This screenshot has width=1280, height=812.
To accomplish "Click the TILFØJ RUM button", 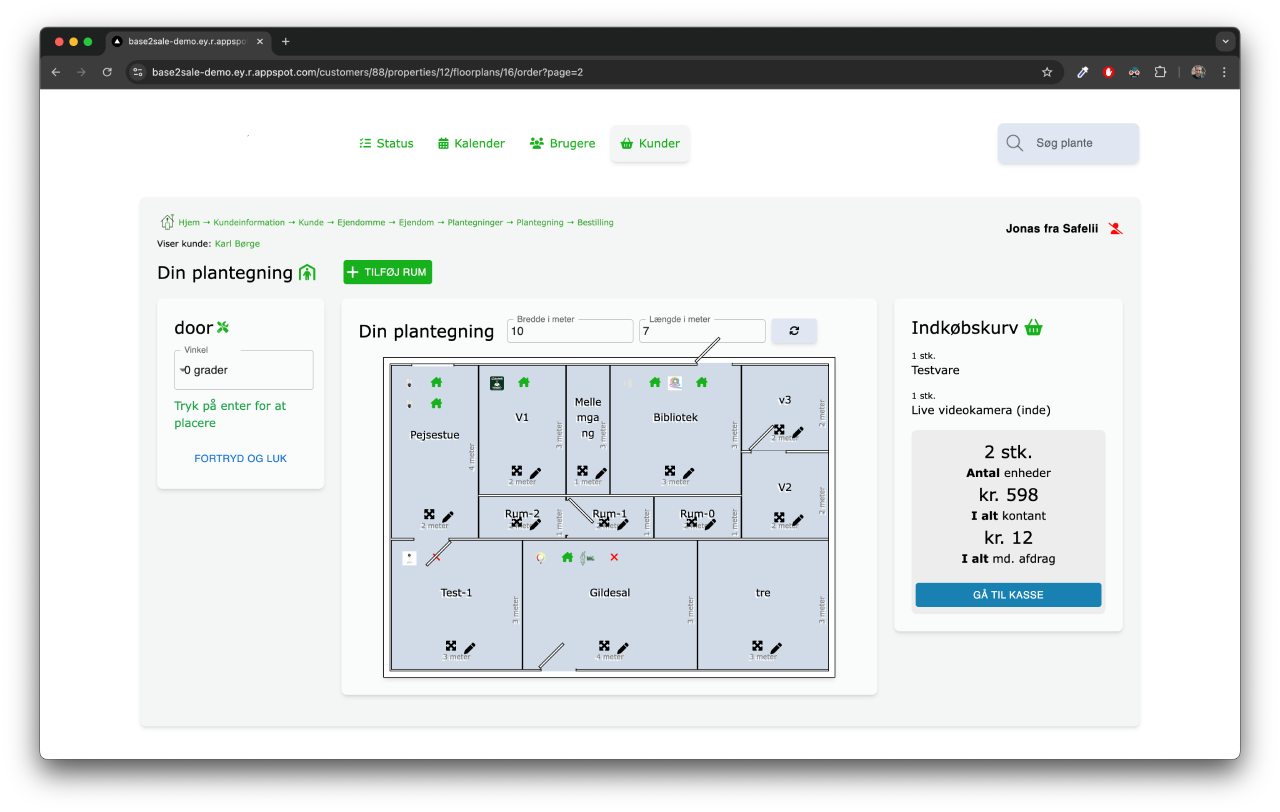I will (388, 272).
